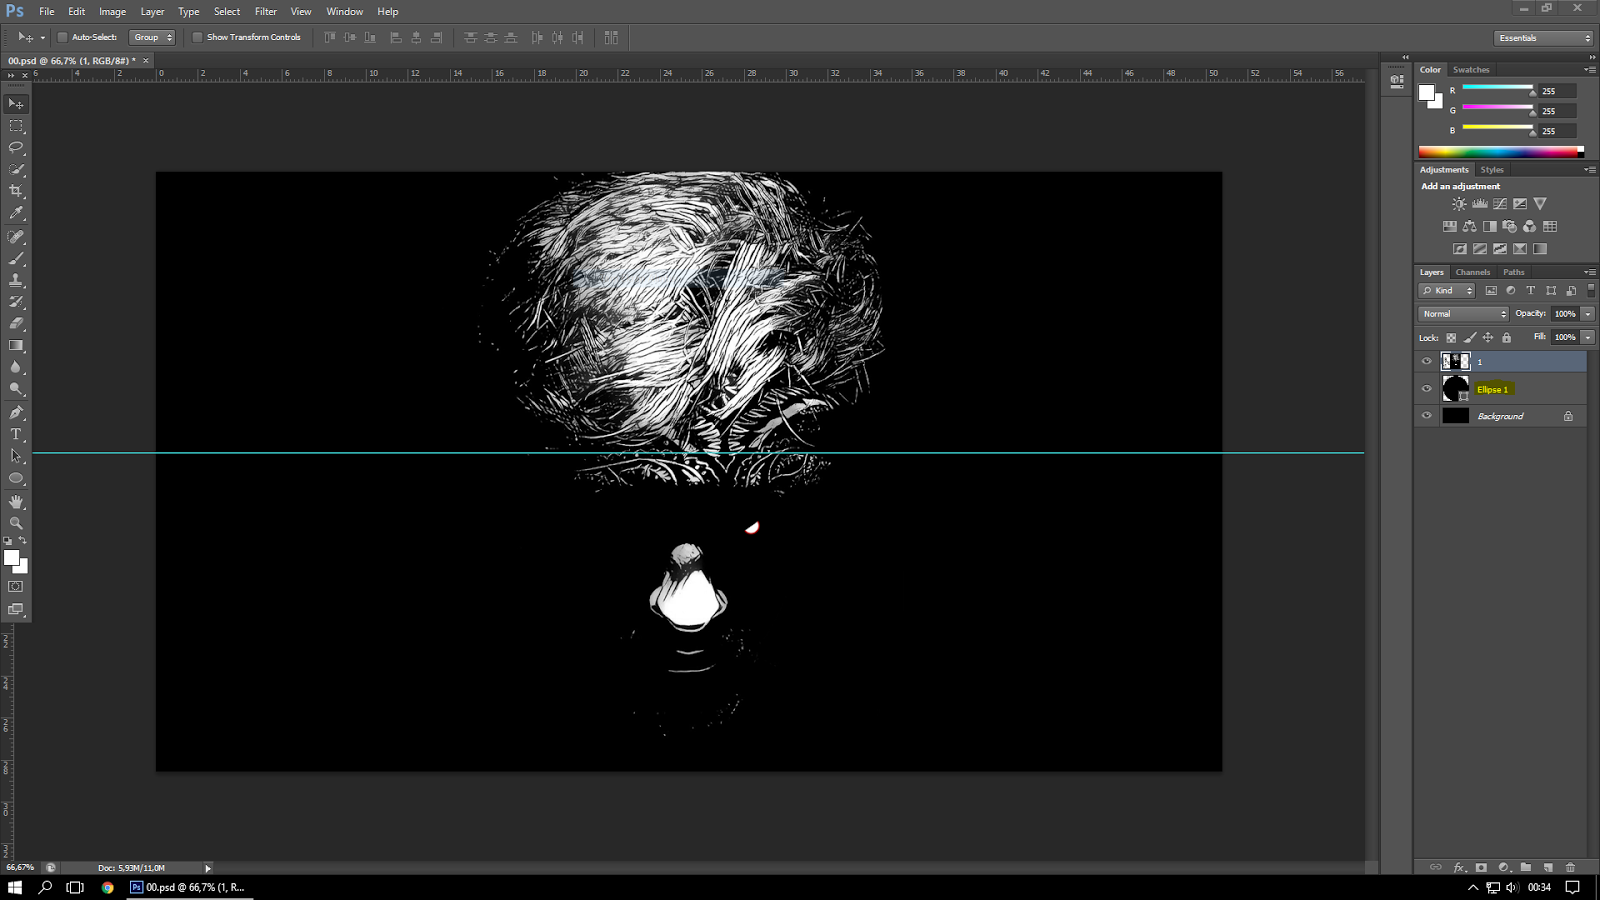Open the Normal blending mode dropdown
Viewport: 1600px width, 900px height.
click(1464, 314)
